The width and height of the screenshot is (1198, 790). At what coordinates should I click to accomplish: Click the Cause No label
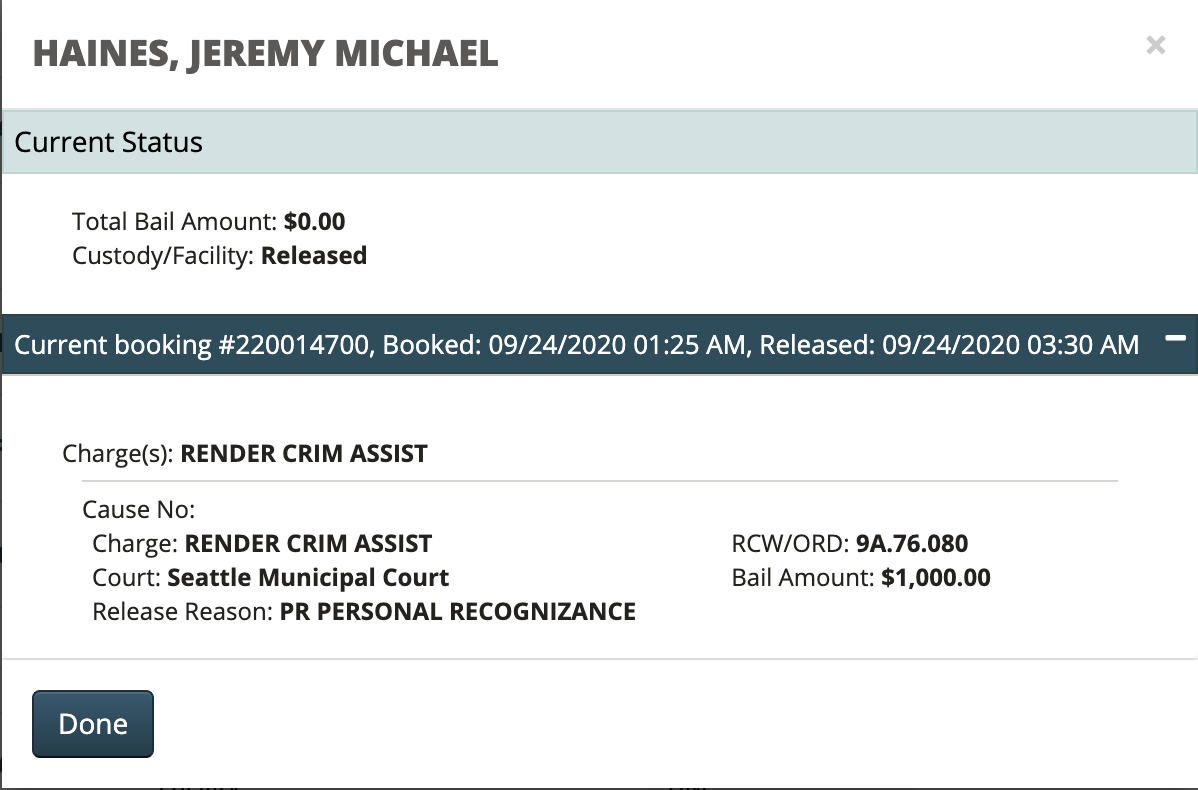pos(138,510)
